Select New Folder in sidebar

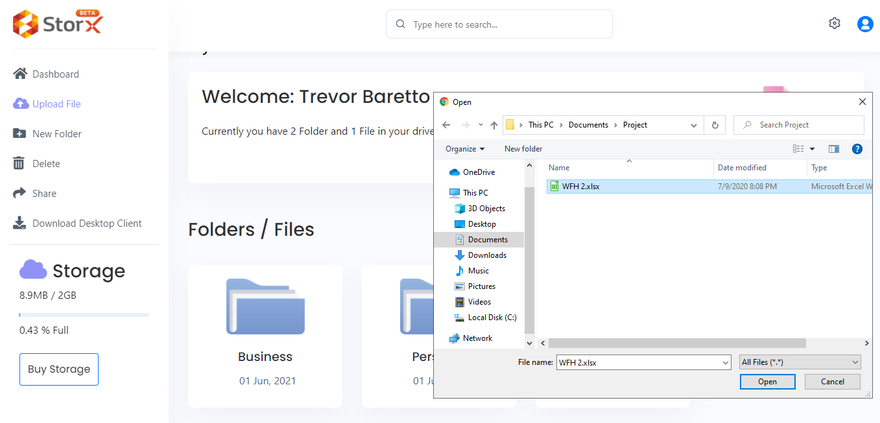56,134
